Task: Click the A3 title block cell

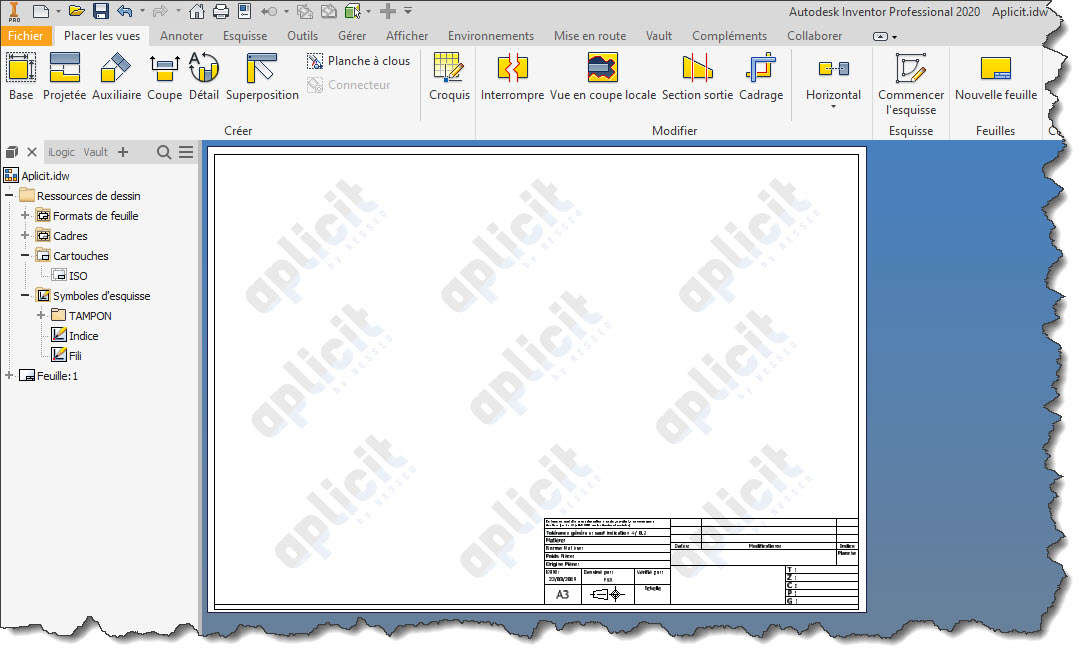Action: [562, 595]
